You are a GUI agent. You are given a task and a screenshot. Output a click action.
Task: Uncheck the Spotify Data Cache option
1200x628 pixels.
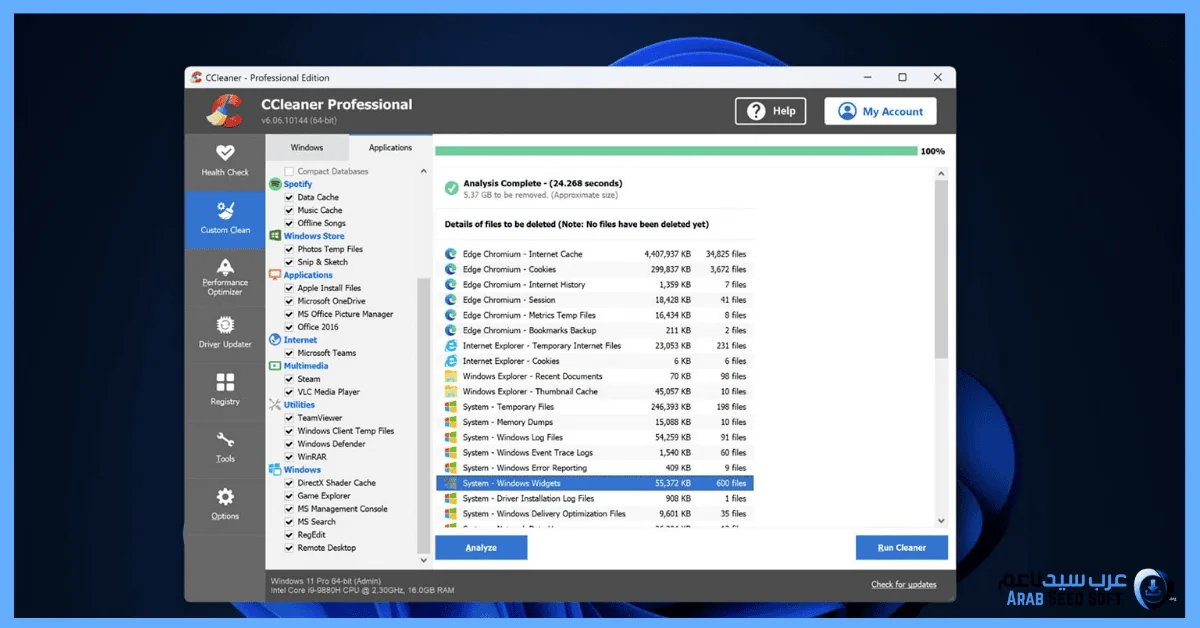click(289, 196)
